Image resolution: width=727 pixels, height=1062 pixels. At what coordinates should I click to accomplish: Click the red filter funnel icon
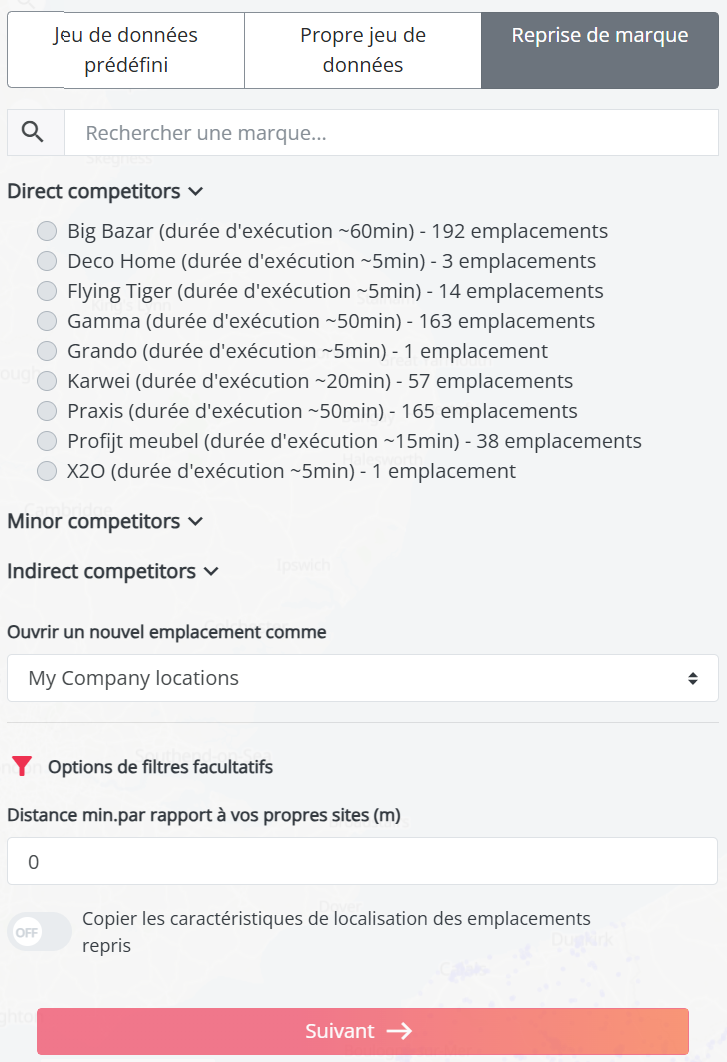point(23,767)
